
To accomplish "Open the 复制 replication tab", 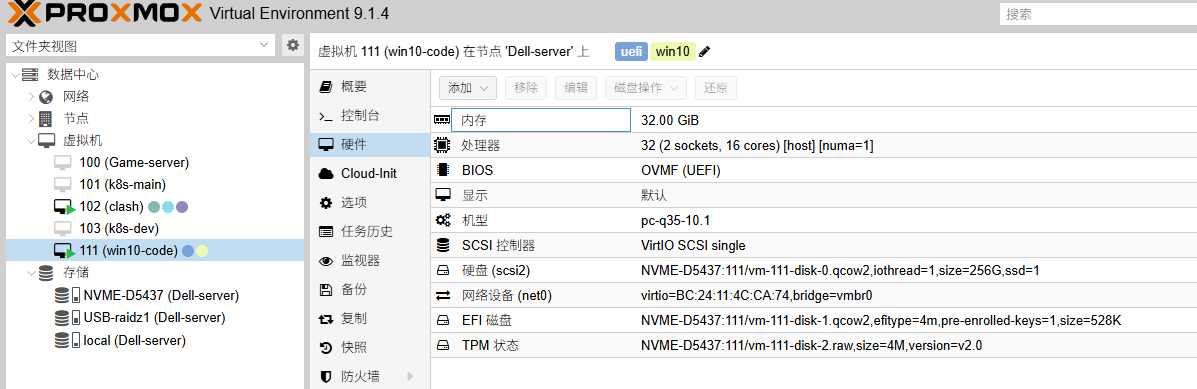I will (370, 319).
